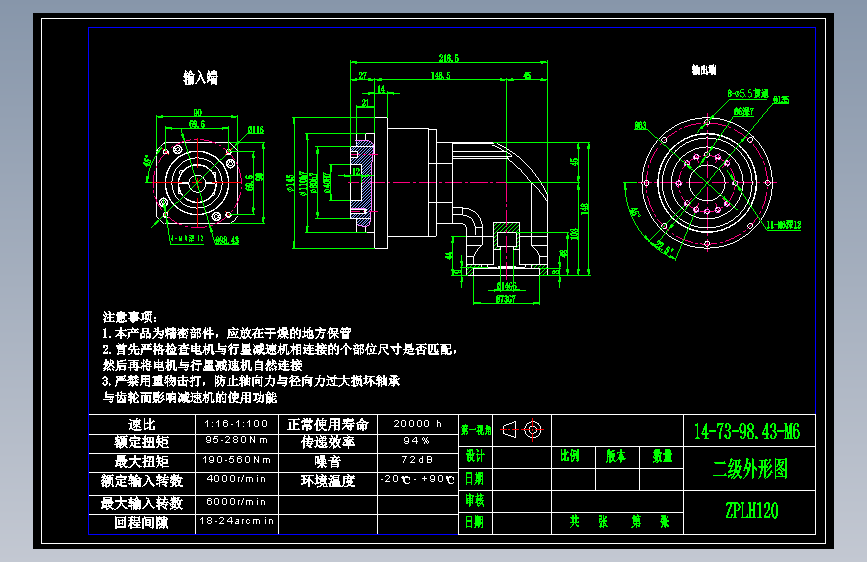The width and height of the screenshot is (867, 562).
Task: Select the 审核 title block cell
Action: tap(475, 501)
